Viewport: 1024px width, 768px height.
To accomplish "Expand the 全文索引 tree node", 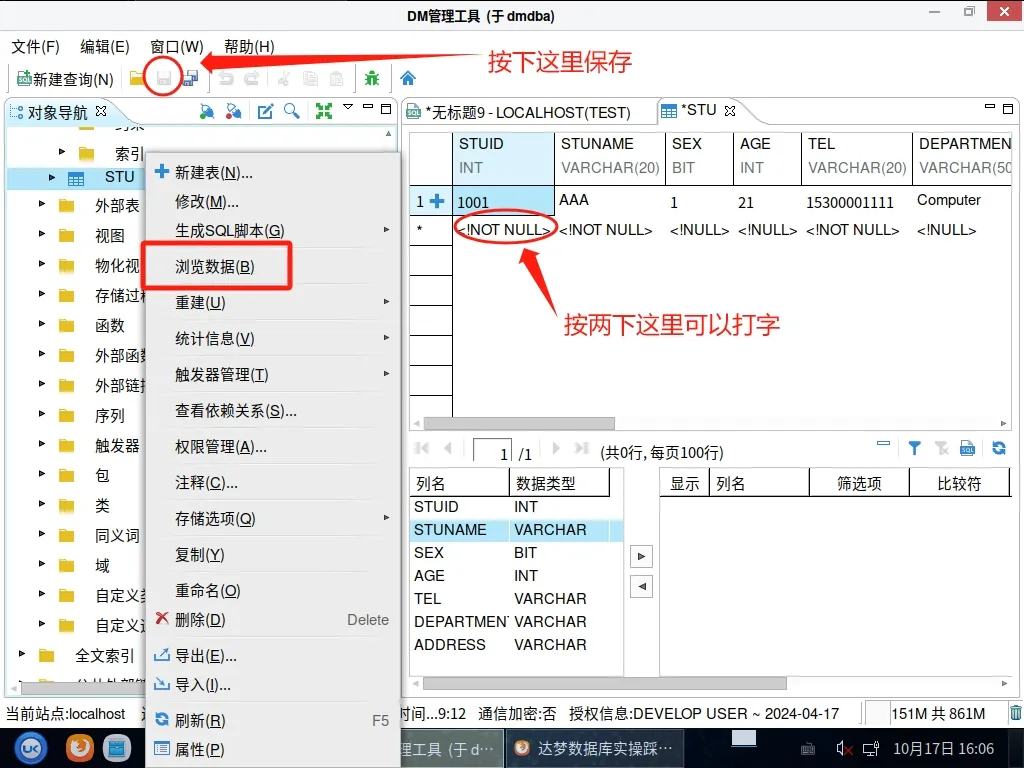I will click(x=22, y=655).
